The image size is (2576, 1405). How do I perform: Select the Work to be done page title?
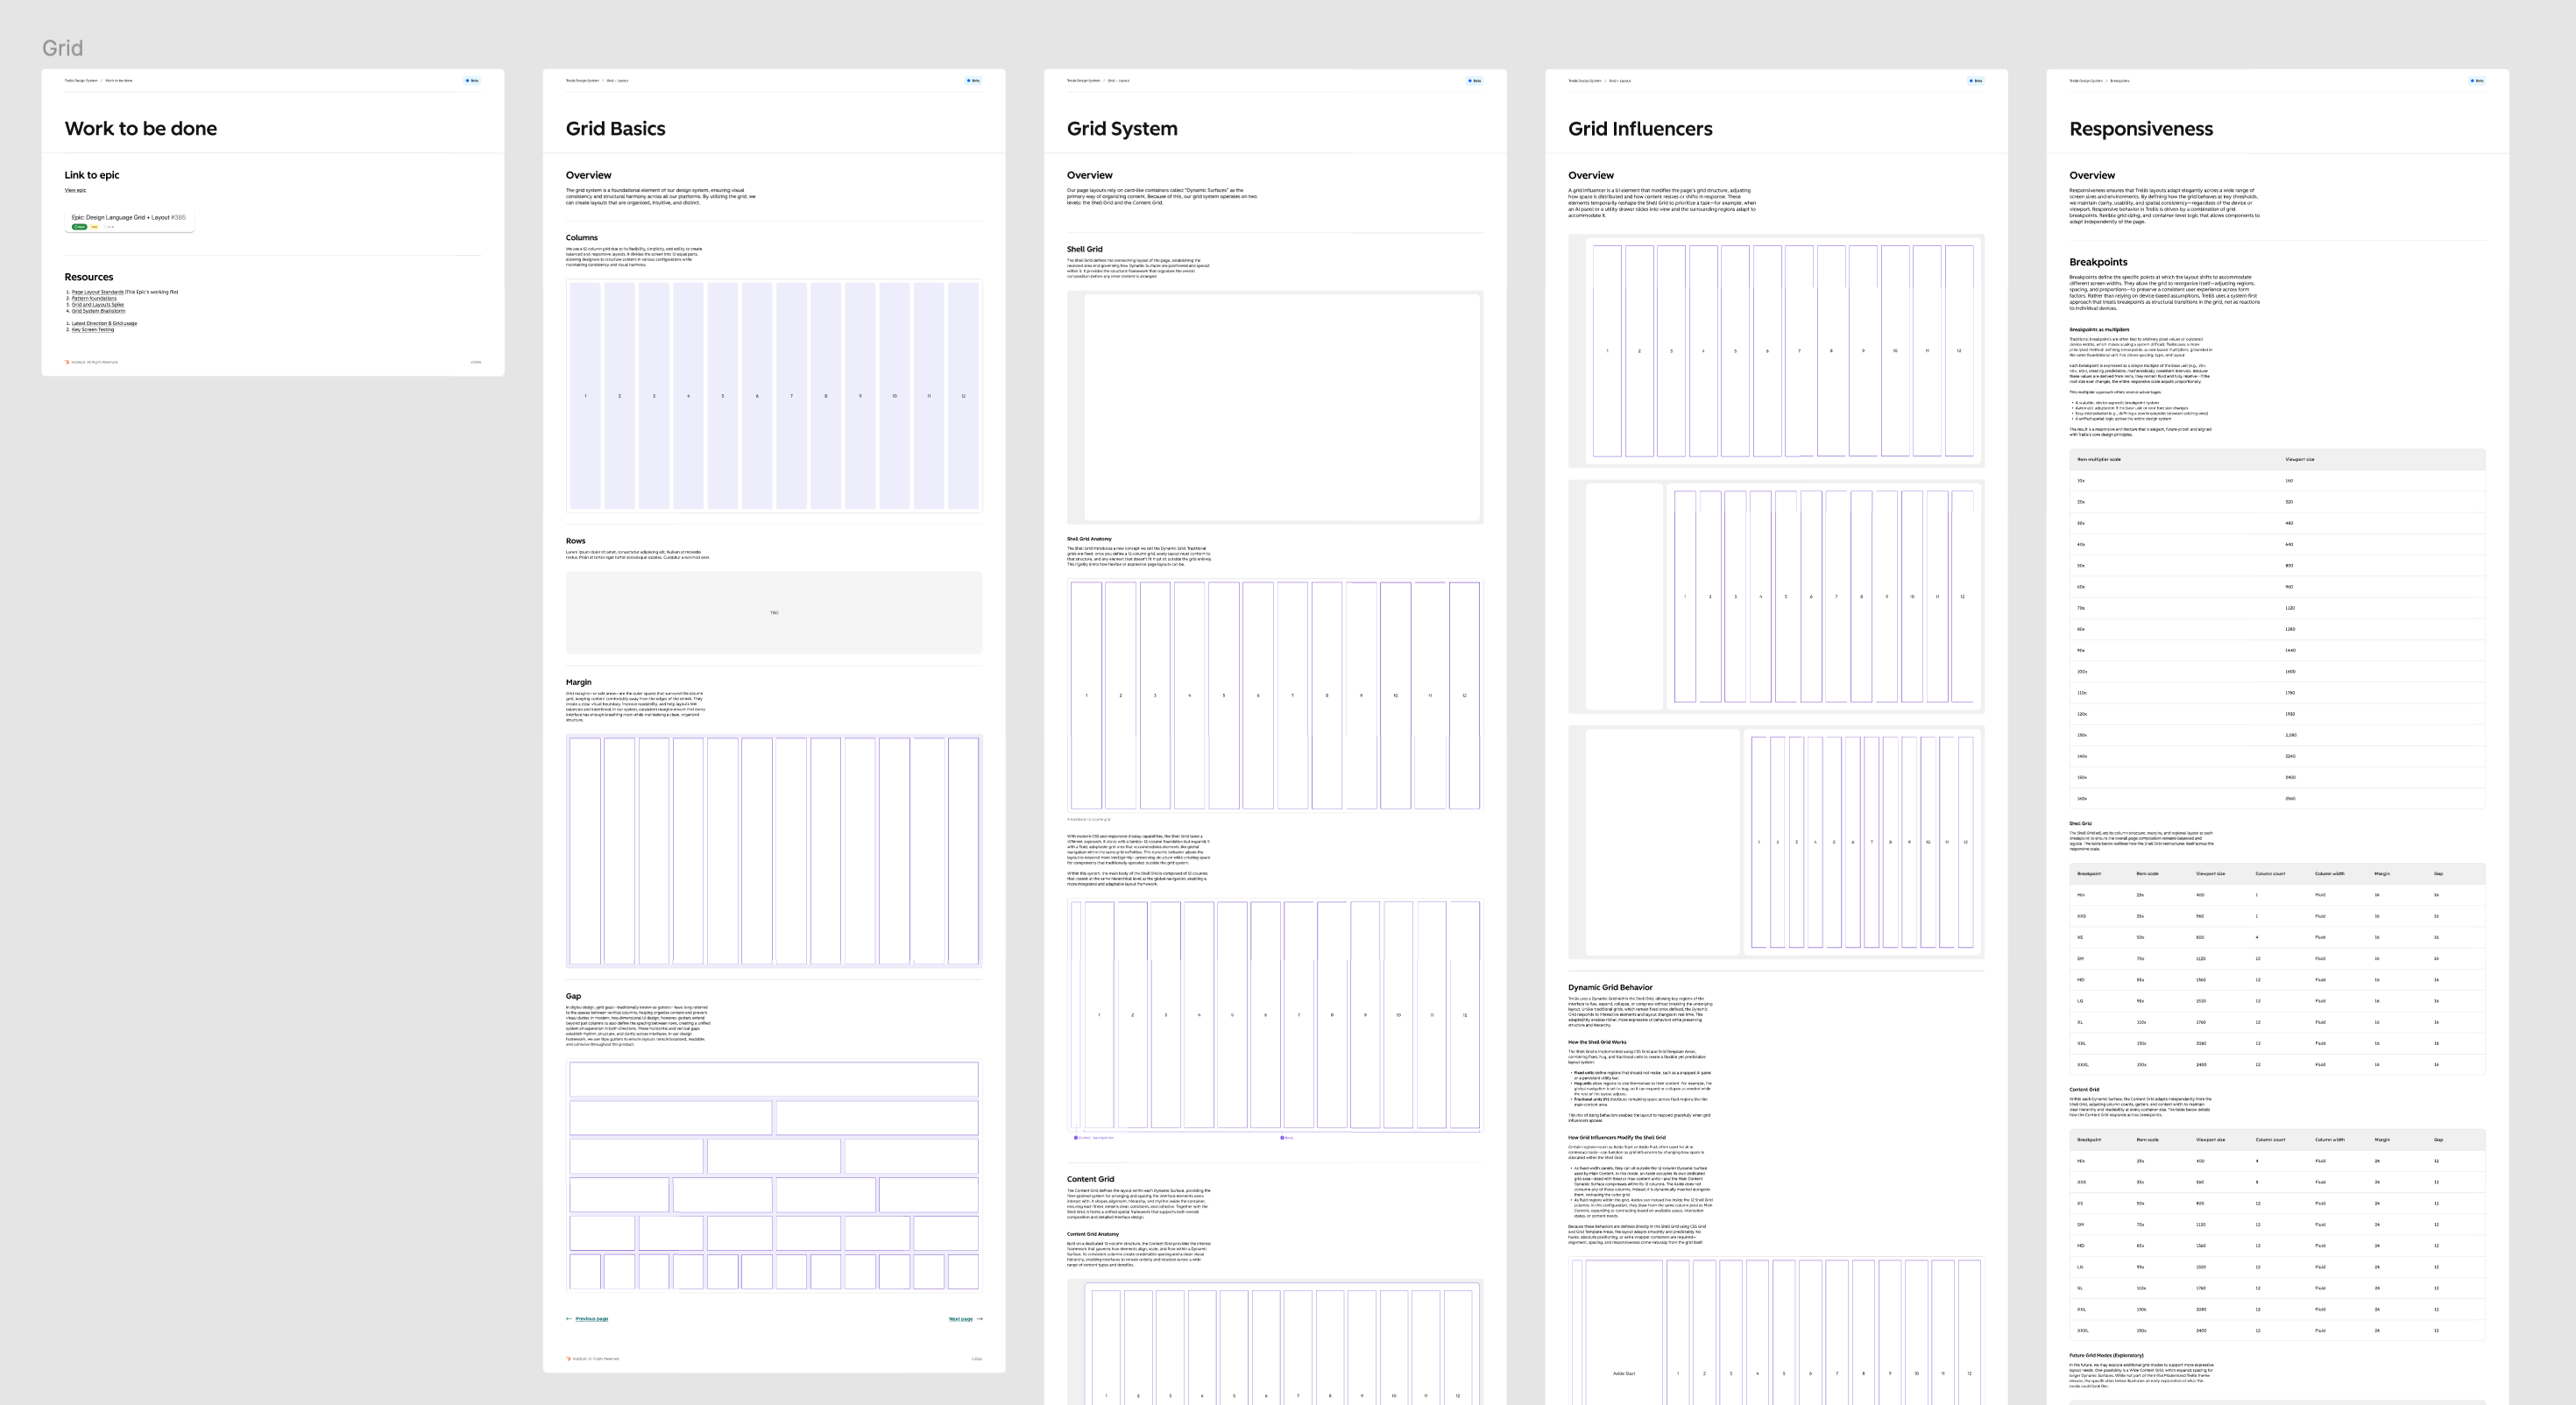[x=140, y=128]
